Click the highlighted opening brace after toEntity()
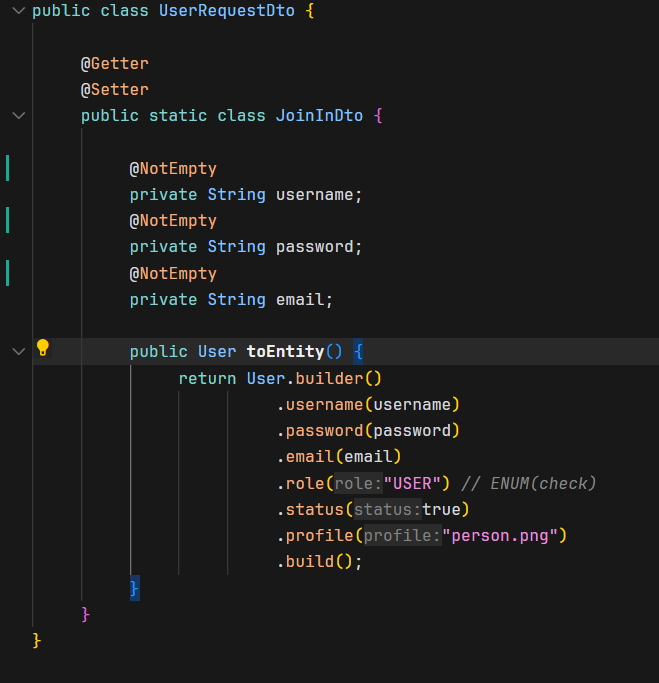The image size is (659, 683). click(x=358, y=352)
